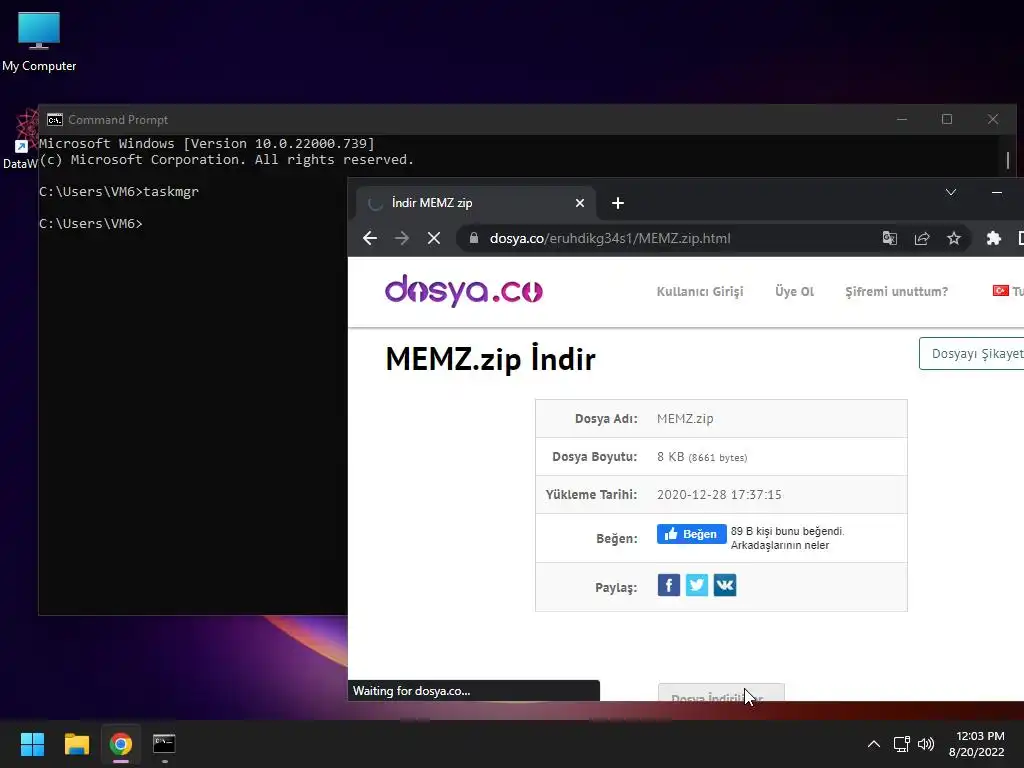
Task: Open a new Chrome tab
Action: click(618, 203)
